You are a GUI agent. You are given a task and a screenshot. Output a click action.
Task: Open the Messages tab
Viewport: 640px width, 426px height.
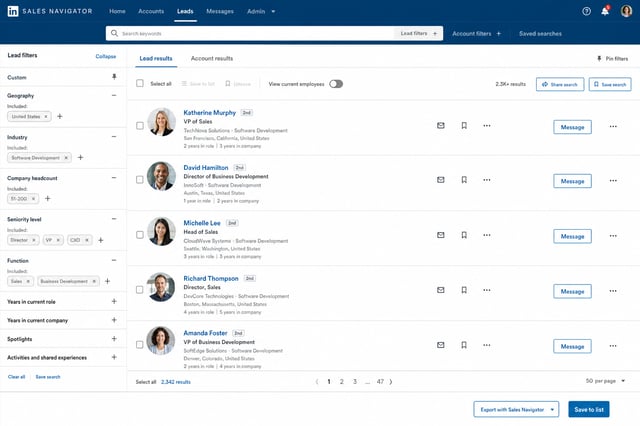point(220,11)
